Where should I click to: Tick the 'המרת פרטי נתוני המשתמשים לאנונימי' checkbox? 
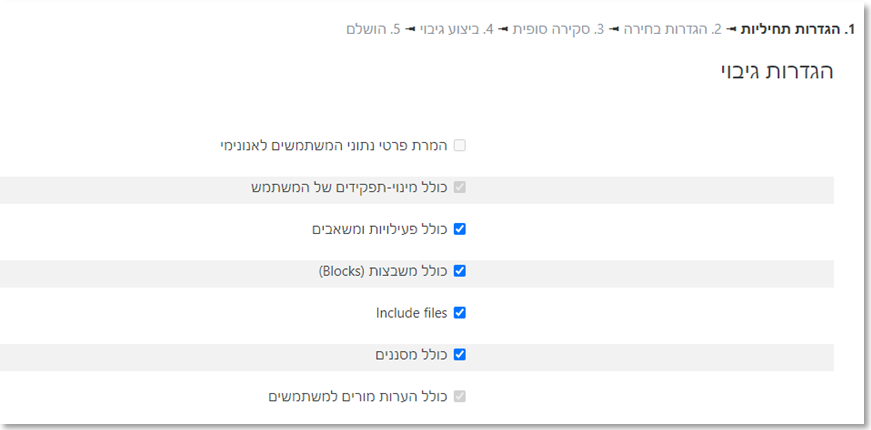click(460, 145)
